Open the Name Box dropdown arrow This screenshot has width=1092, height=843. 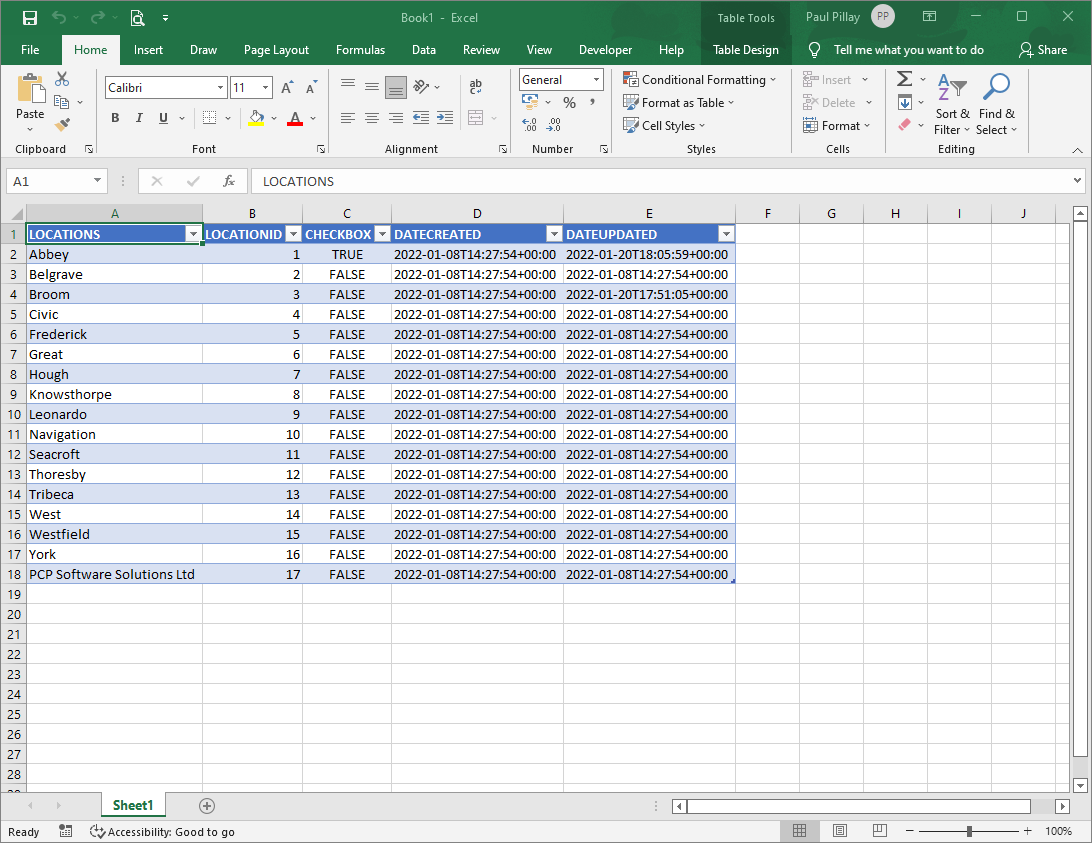(98, 181)
